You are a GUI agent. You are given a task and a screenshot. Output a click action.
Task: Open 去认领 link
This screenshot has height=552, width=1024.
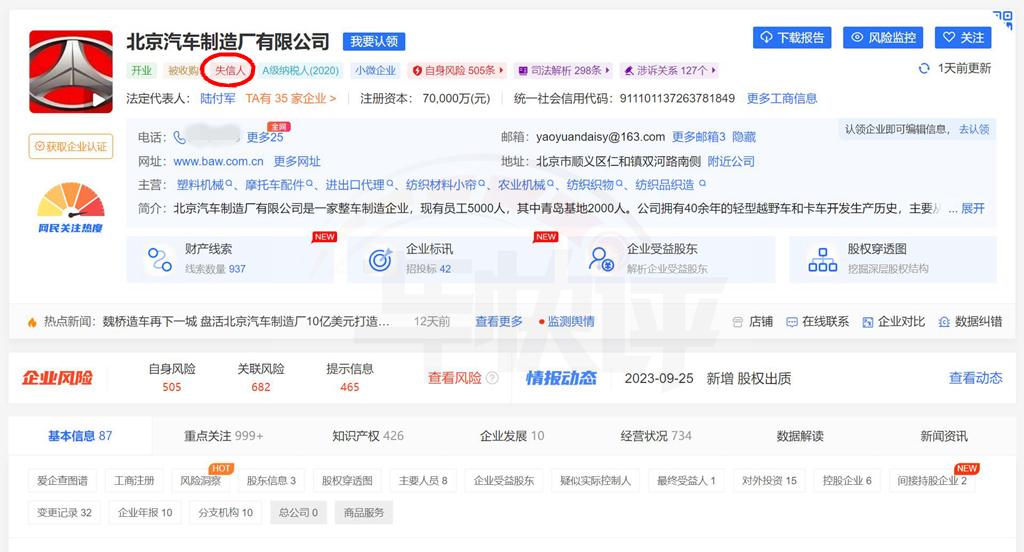click(x=974, y=129)
